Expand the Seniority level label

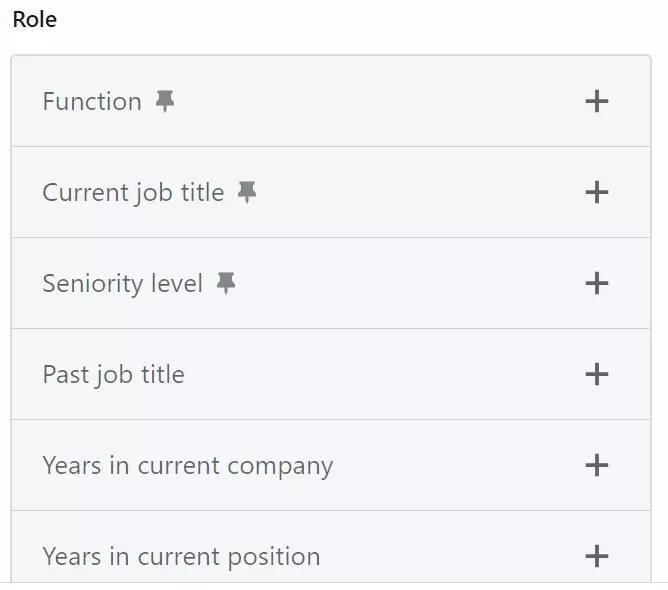coord(123,284)
